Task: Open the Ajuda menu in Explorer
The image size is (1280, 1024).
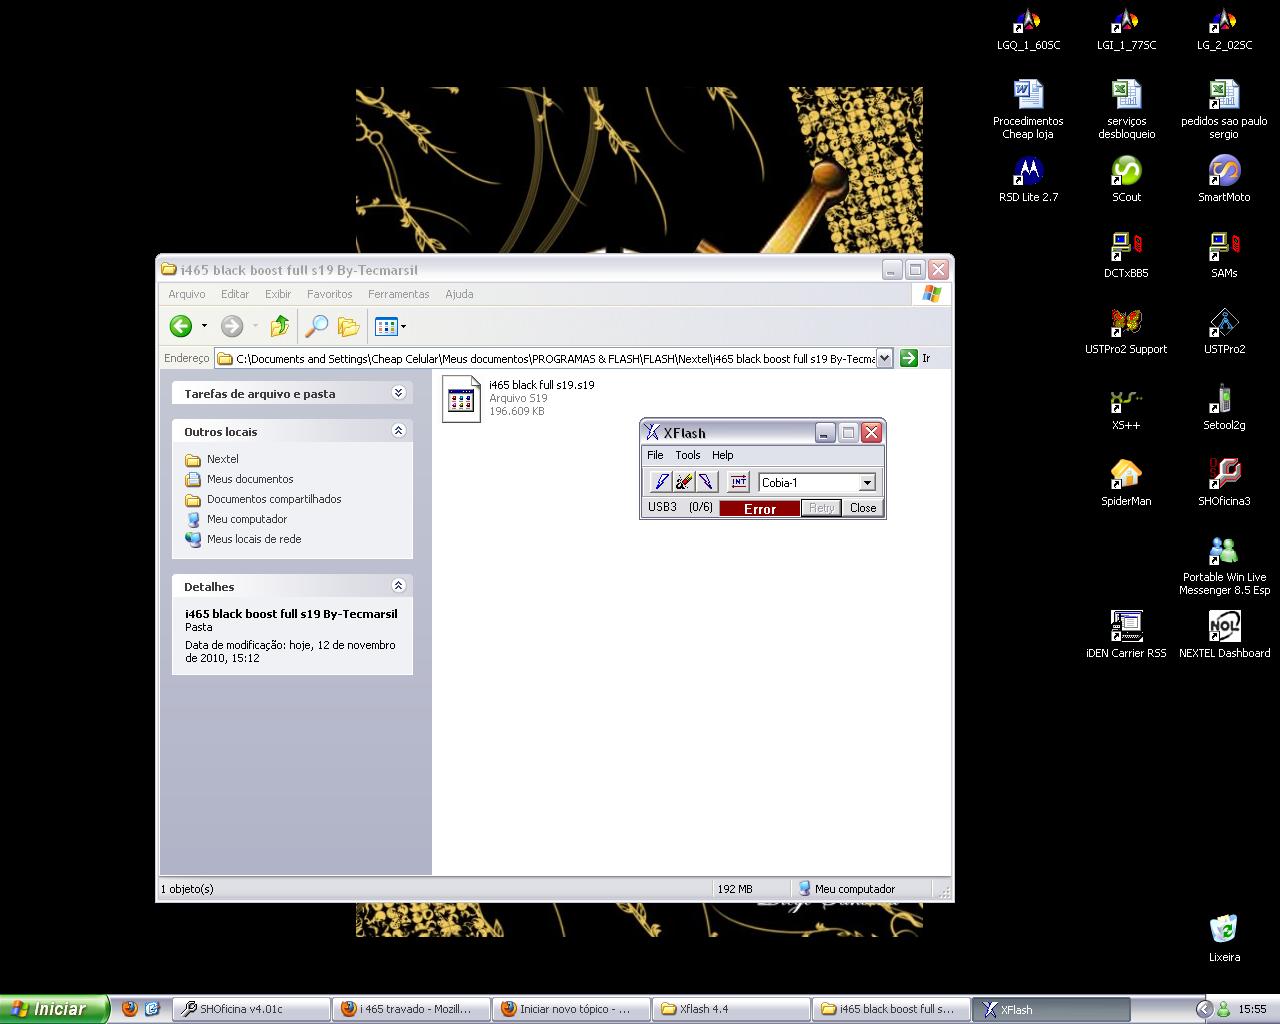Action: click(x=459, y=294)
